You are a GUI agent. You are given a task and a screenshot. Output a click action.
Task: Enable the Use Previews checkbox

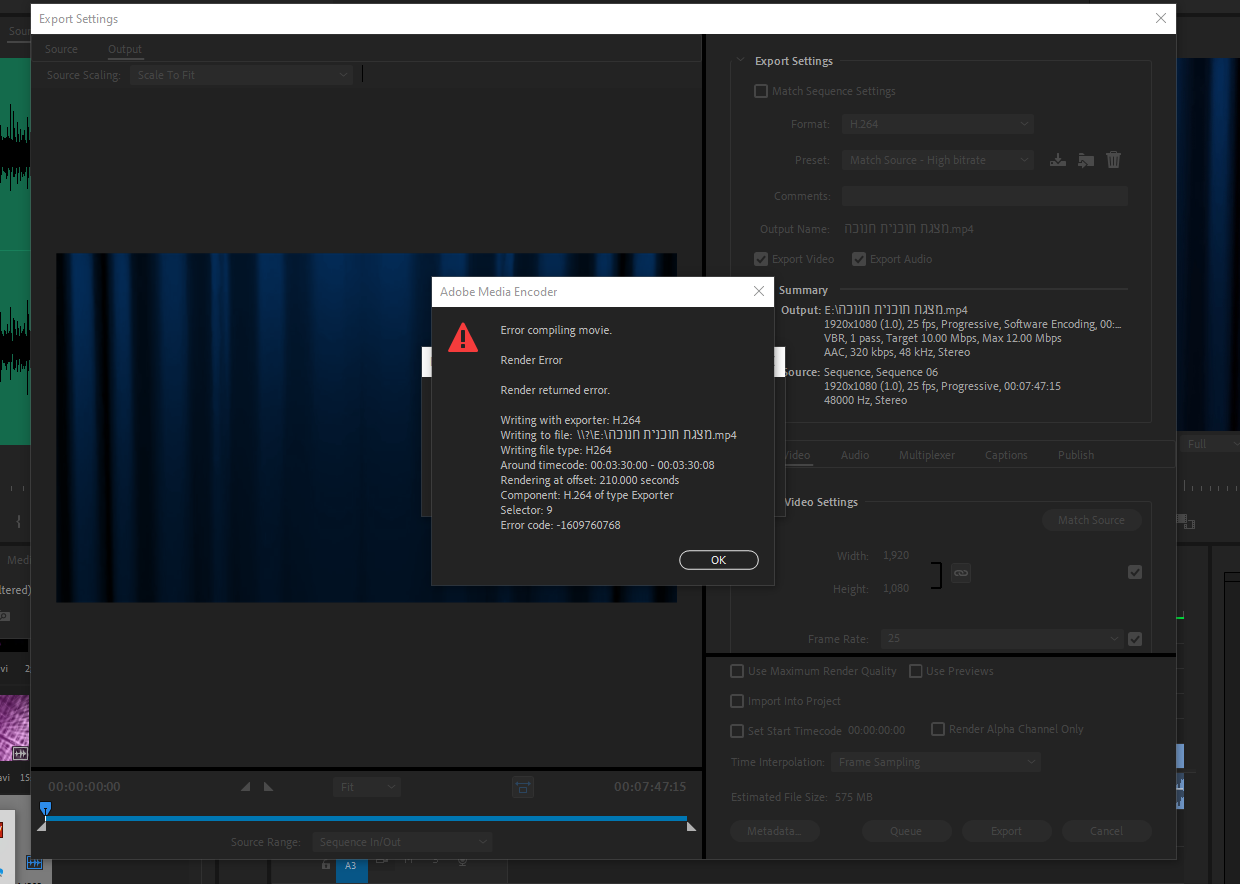tap(915, 671)
